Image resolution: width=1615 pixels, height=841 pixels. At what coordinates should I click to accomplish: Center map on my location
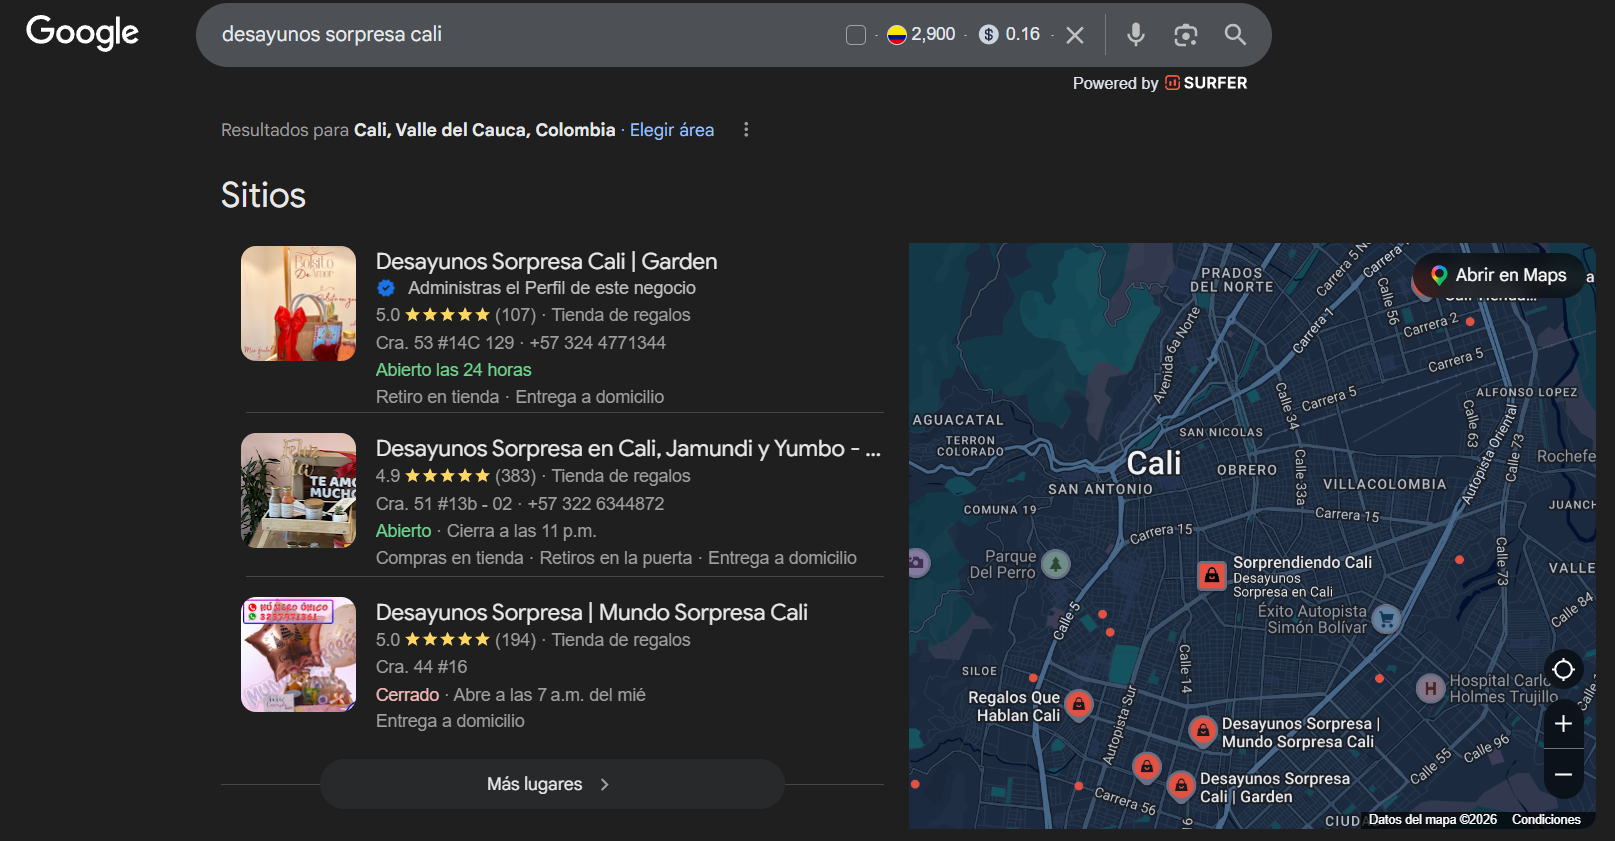click(1563, 669)
